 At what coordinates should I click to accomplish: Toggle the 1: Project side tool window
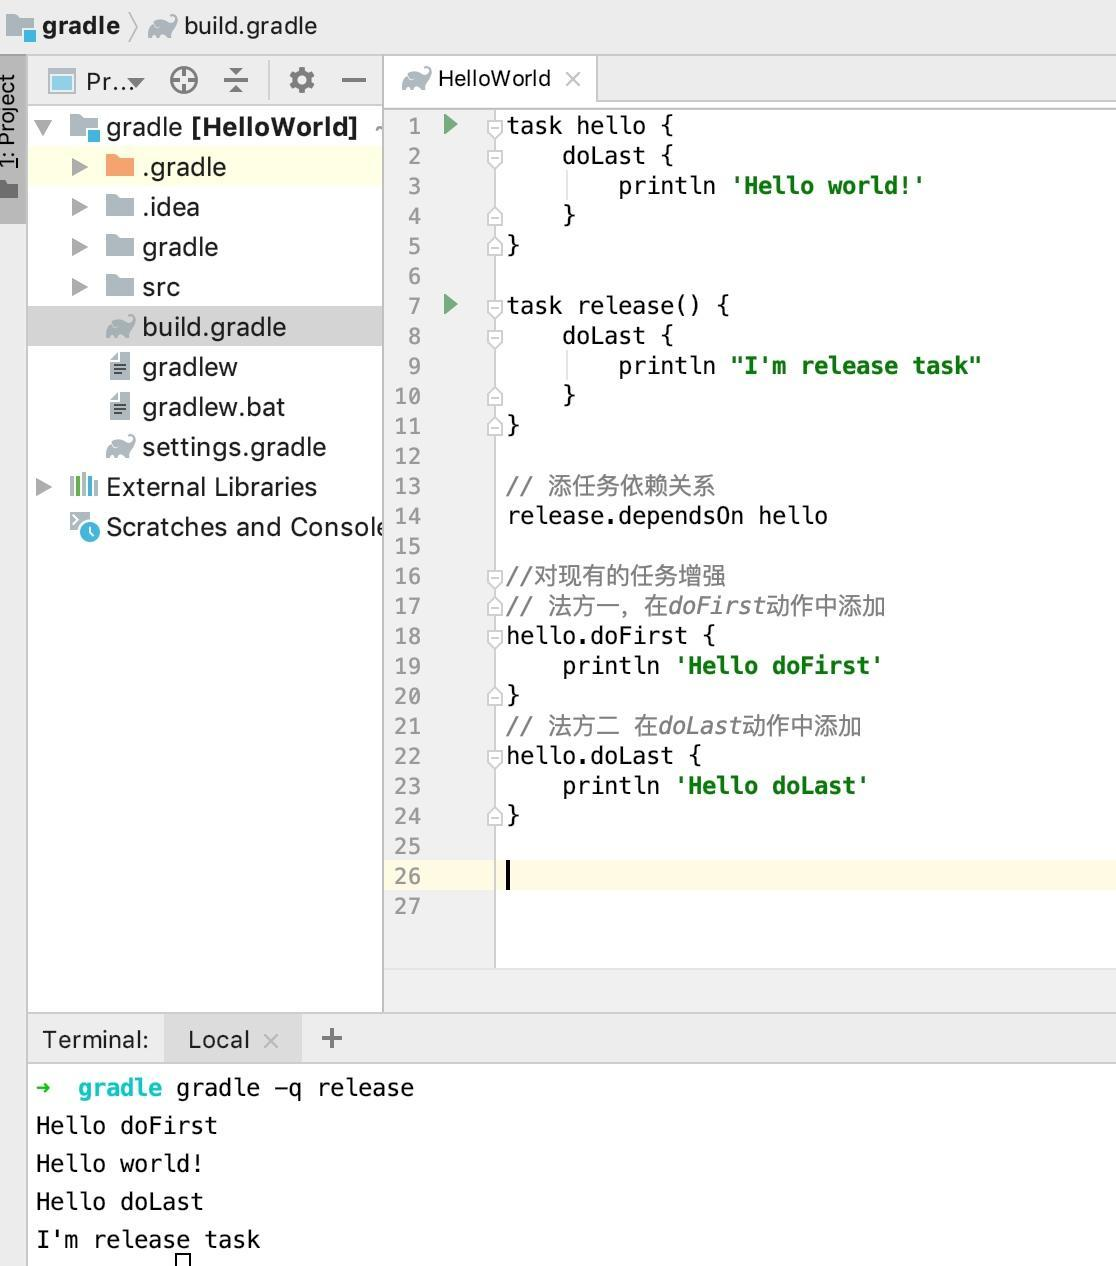pos(10,137)
